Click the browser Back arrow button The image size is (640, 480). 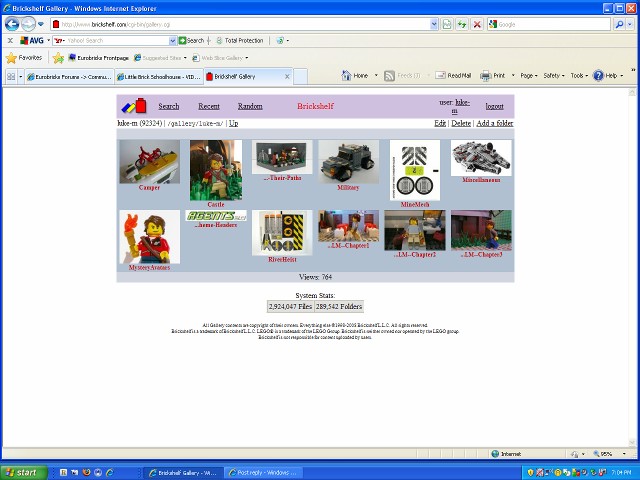point(12,24)
